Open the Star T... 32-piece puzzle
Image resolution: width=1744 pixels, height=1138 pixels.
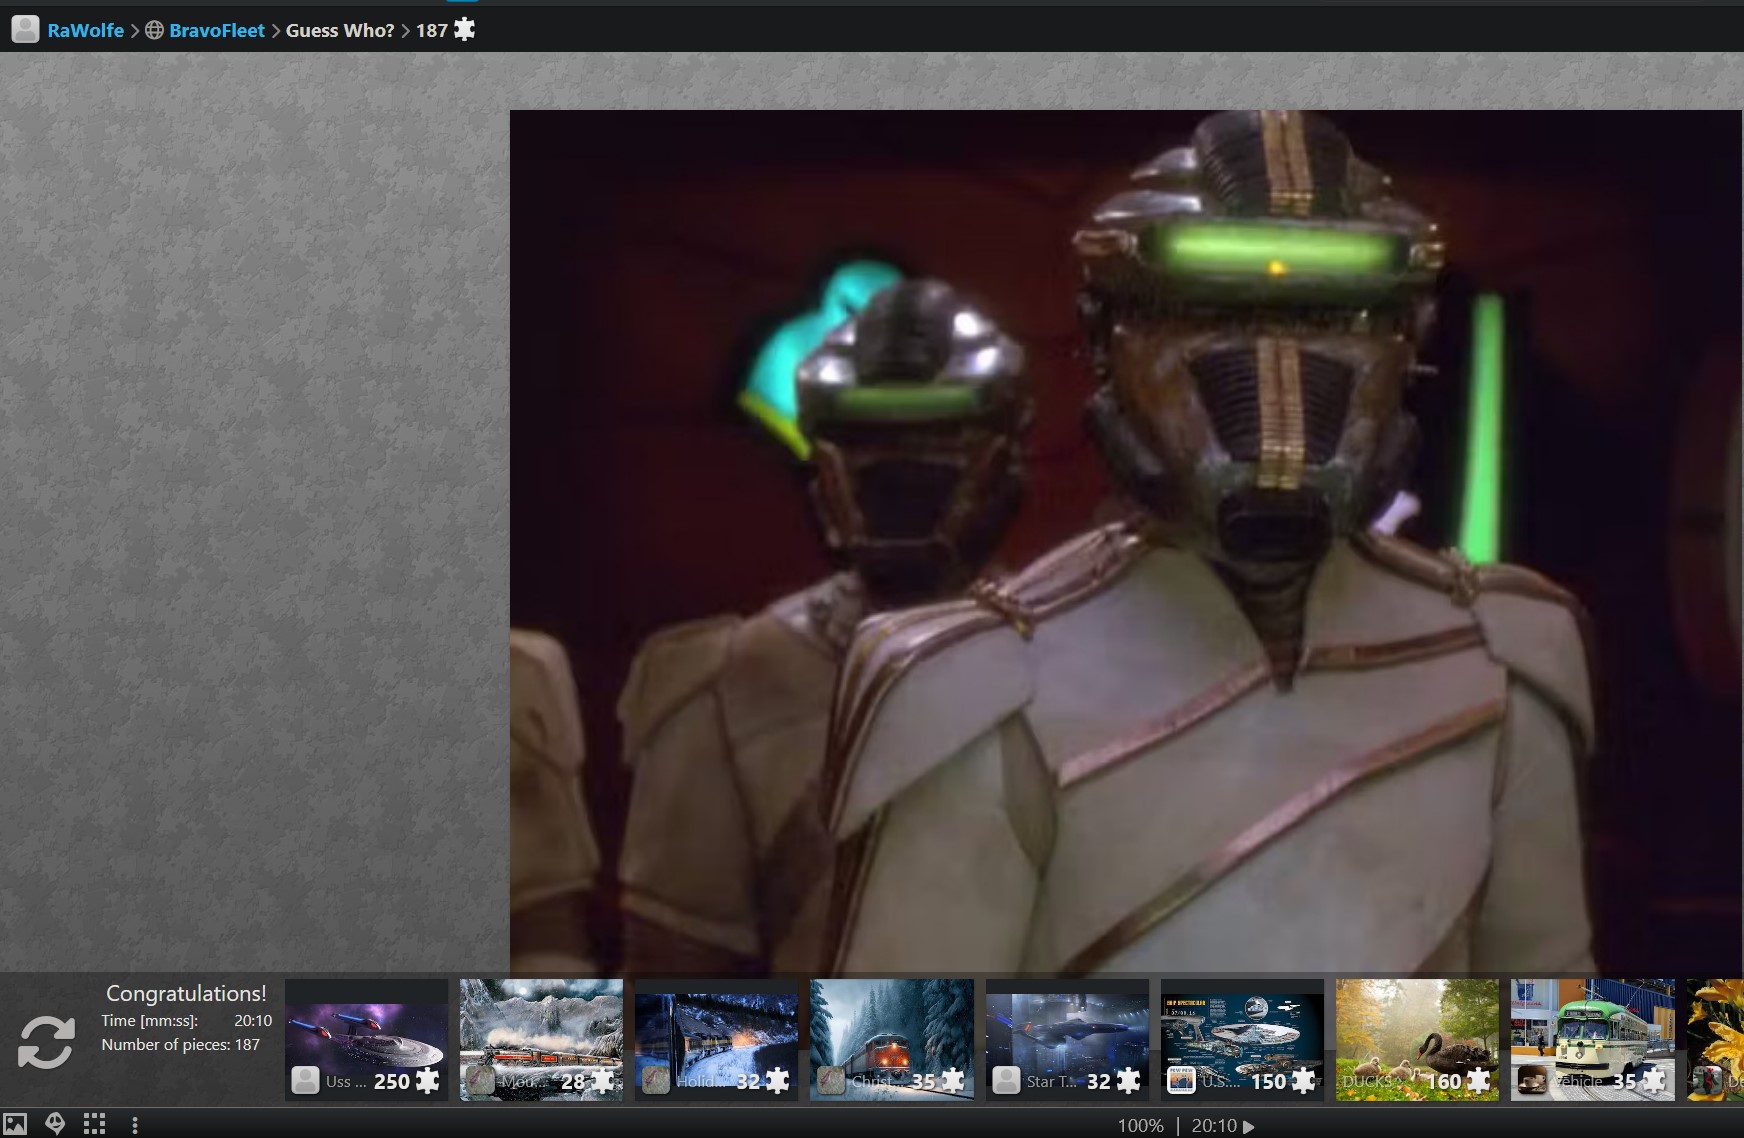(1067, 1040)
